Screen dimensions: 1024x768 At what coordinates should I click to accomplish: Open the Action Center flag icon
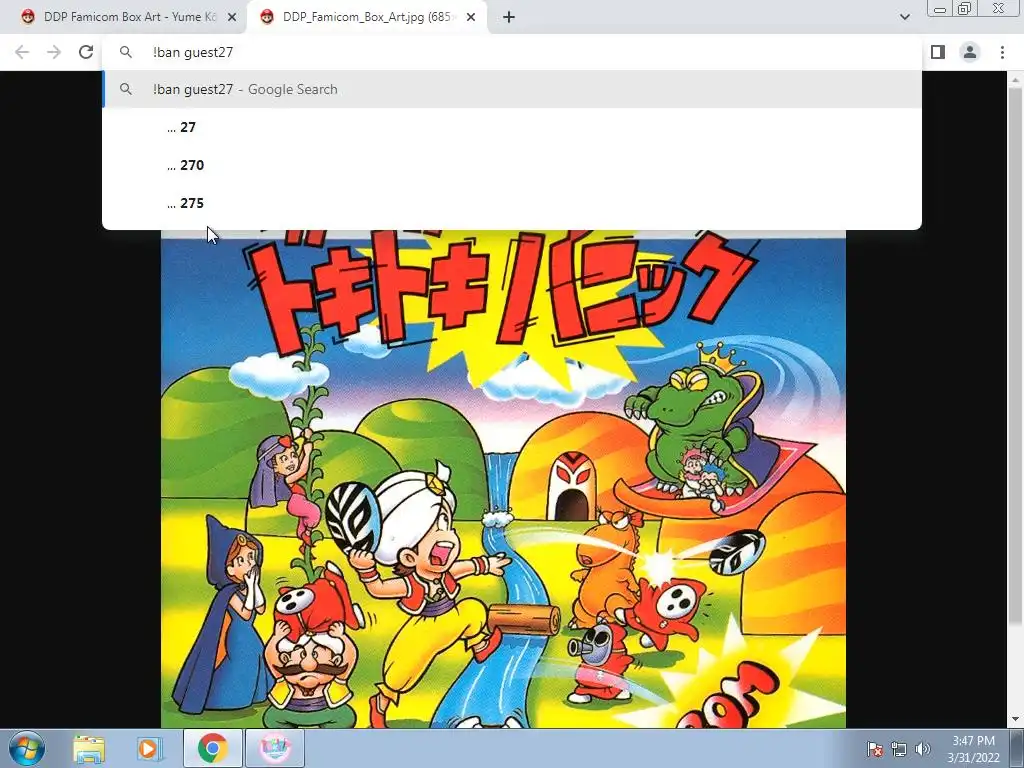(x=874, y=749)
